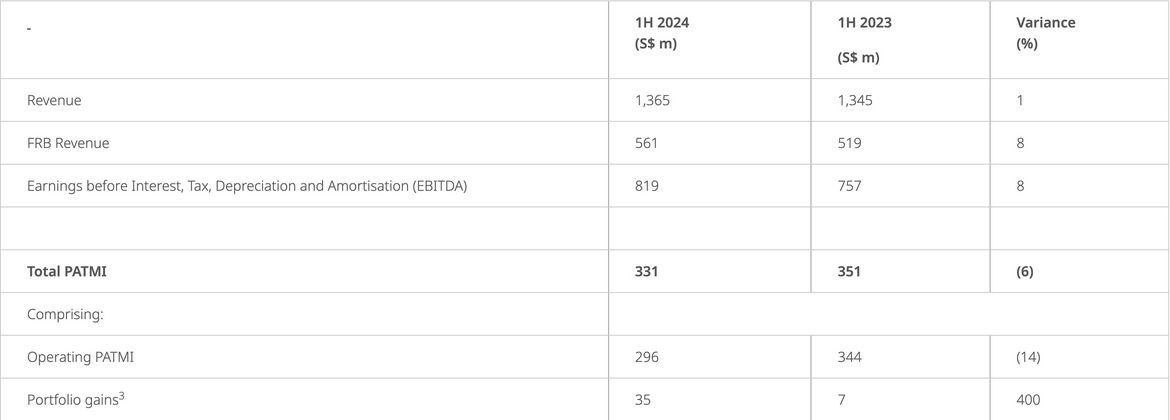The image size is (1170, 420).
Task: Click the 1,345 revenue value
Action: tap(855, 100)
